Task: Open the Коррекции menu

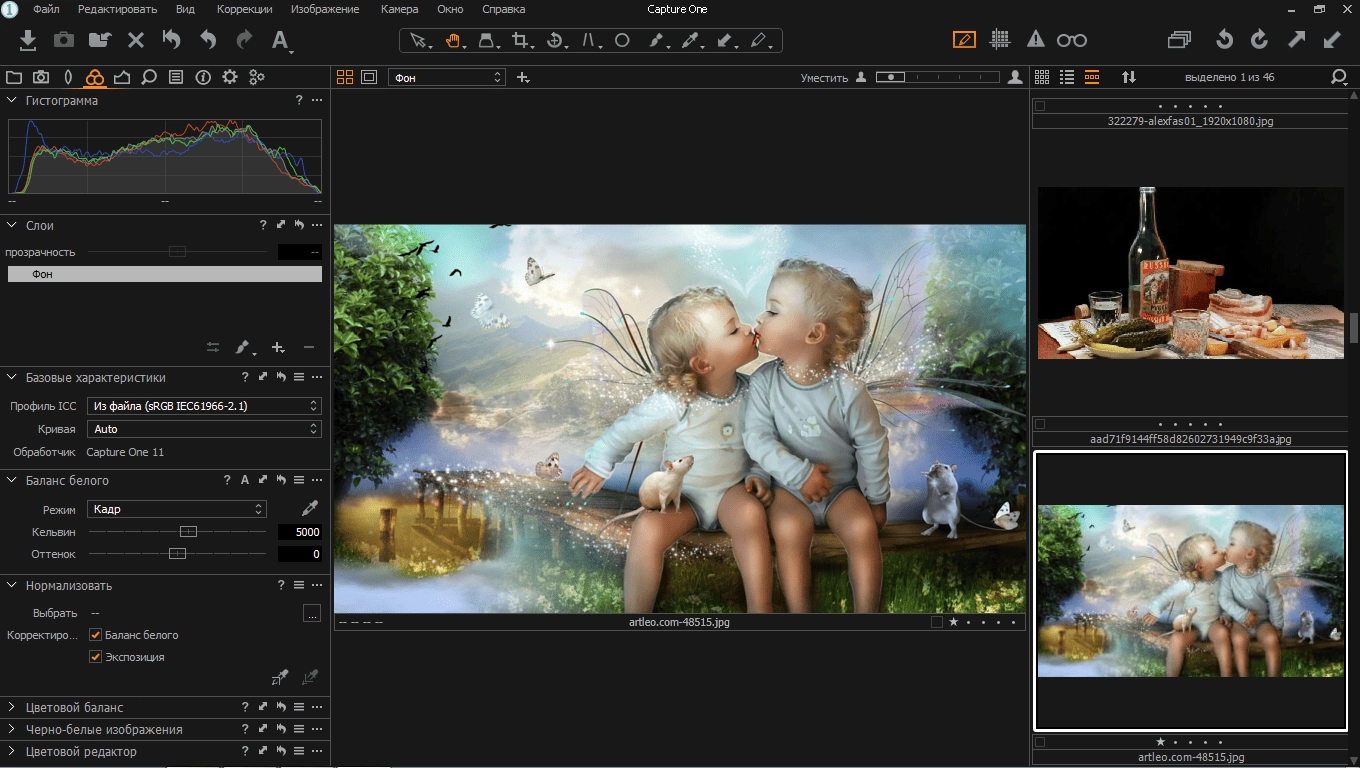Action: click(x=244, y=9)
